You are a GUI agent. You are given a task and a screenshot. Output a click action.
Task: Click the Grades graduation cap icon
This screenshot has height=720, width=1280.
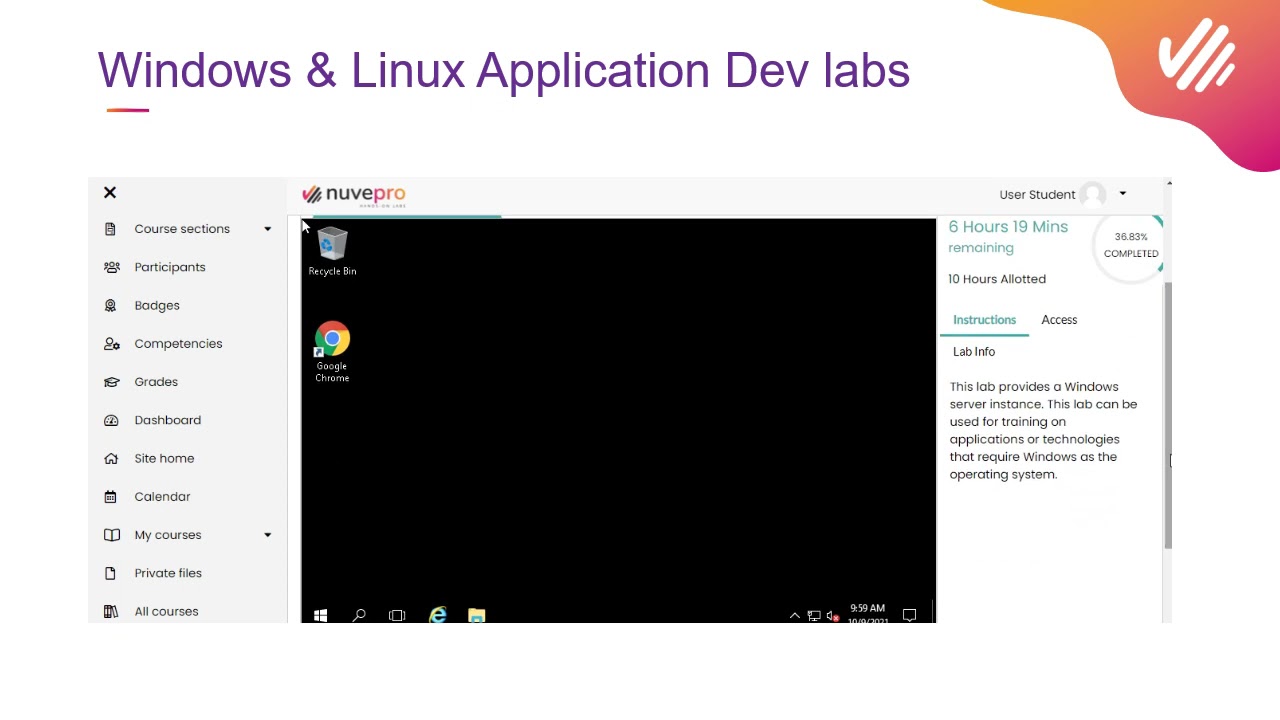click(111, 382)
